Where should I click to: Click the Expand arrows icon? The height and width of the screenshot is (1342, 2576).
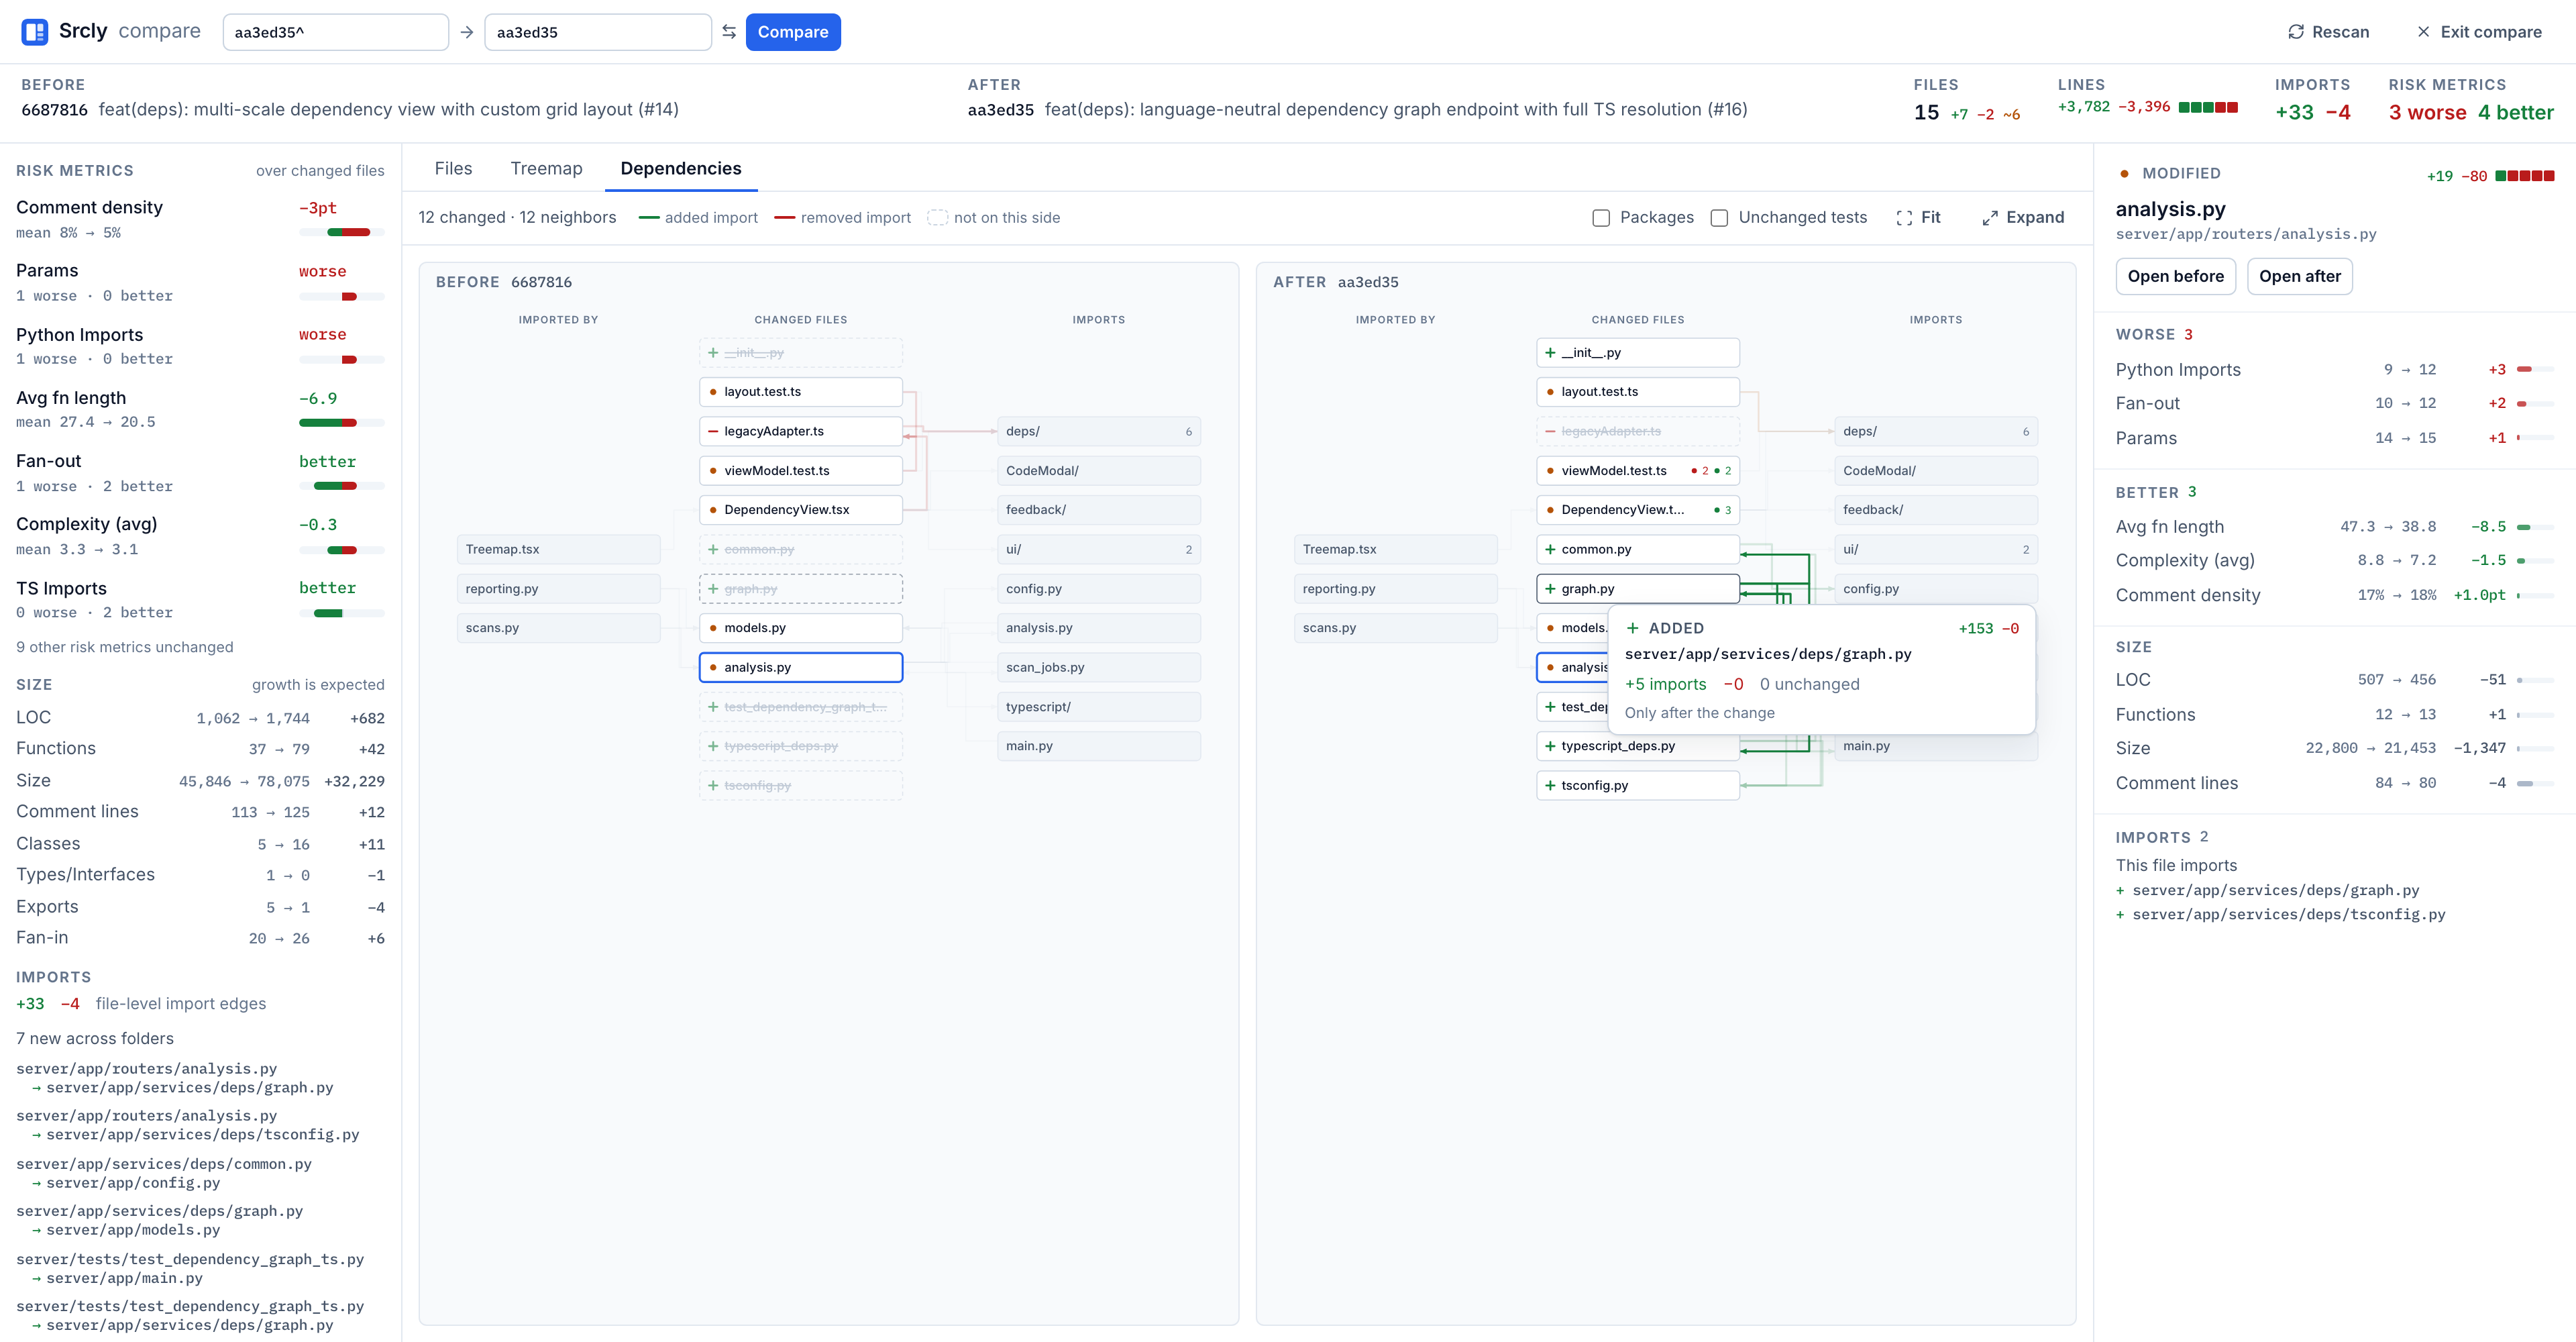[x=1990, y=218]
